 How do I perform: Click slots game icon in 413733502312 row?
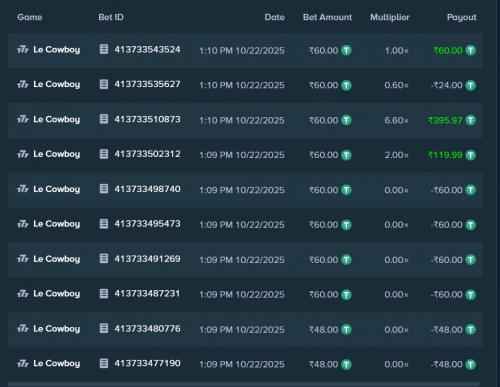coord(23,154)
